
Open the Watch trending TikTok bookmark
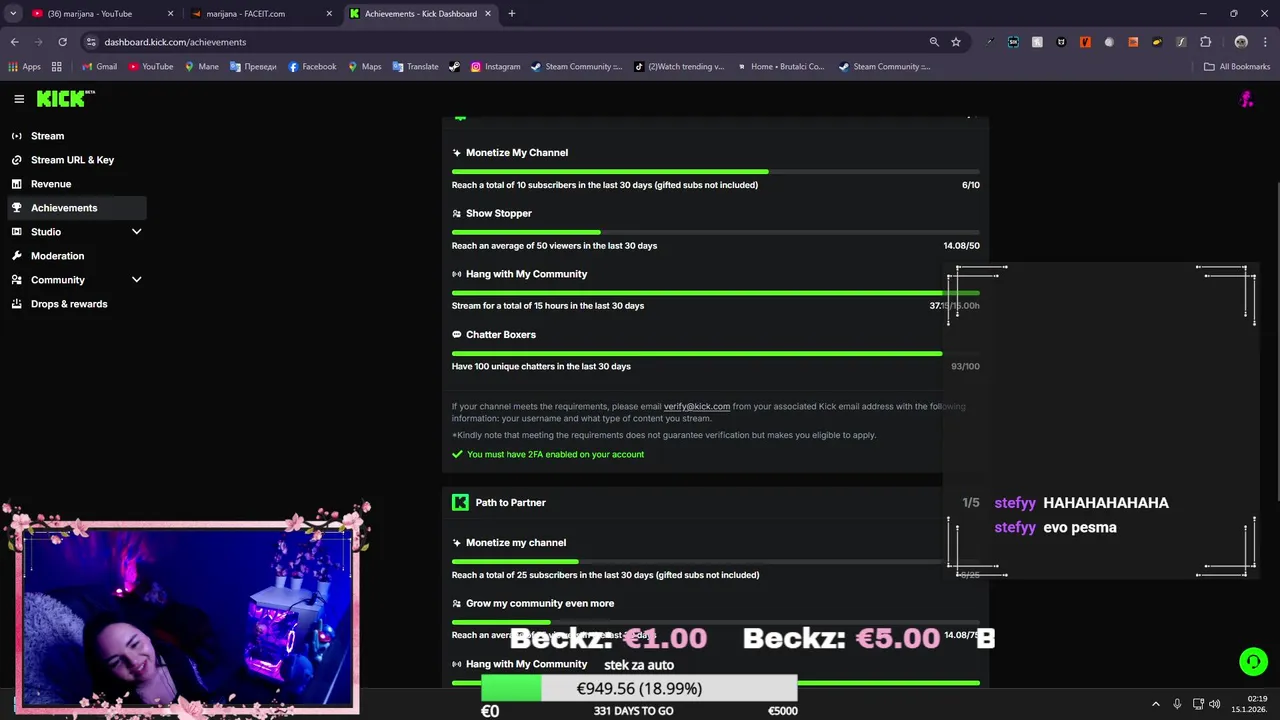(x=679, y=67)
